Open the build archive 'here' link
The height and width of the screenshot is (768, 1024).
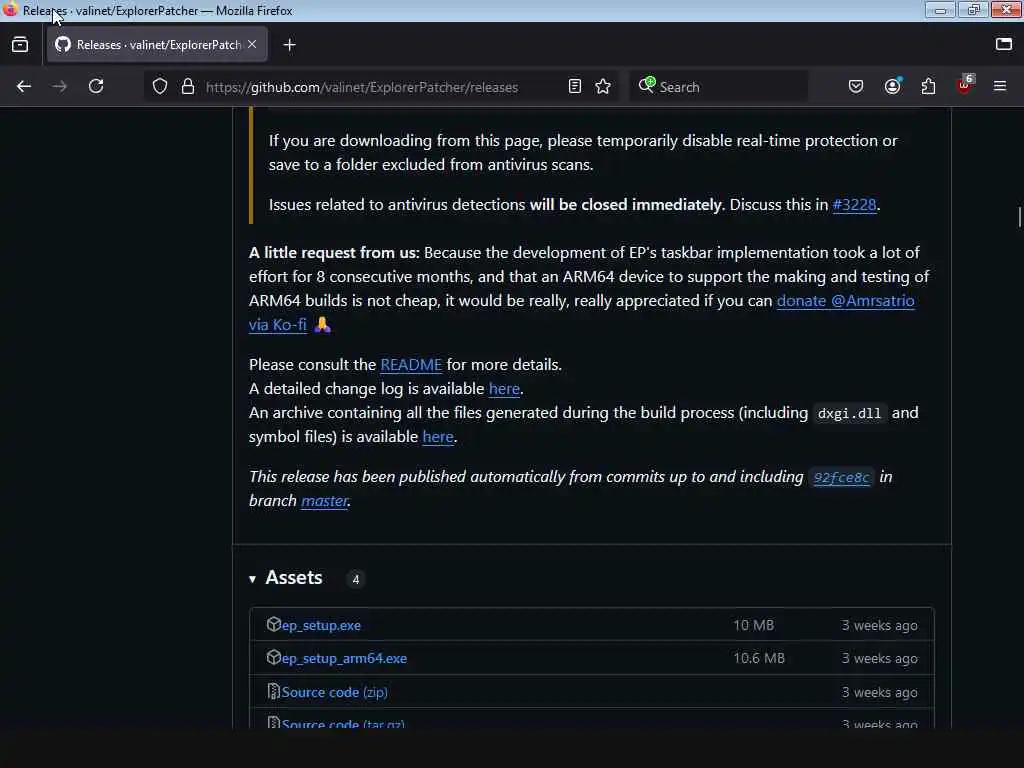click(x=438, y=436)
